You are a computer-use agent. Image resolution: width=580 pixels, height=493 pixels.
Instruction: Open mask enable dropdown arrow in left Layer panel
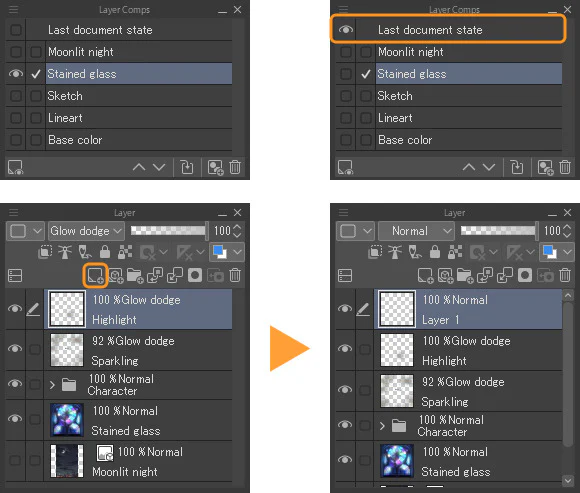[x=163, y=252]
